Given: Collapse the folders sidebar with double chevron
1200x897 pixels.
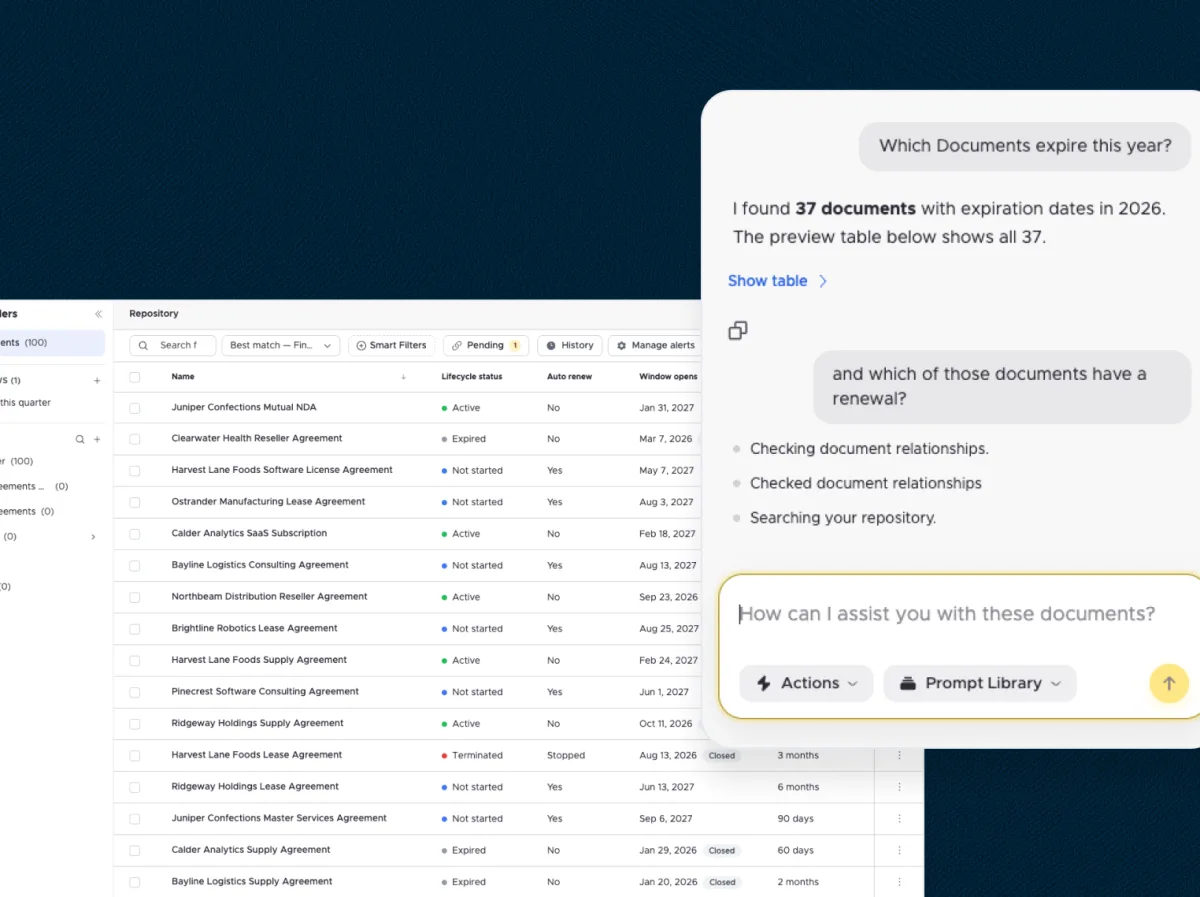Looking at the screenshot, I should (x=98, y=314).
